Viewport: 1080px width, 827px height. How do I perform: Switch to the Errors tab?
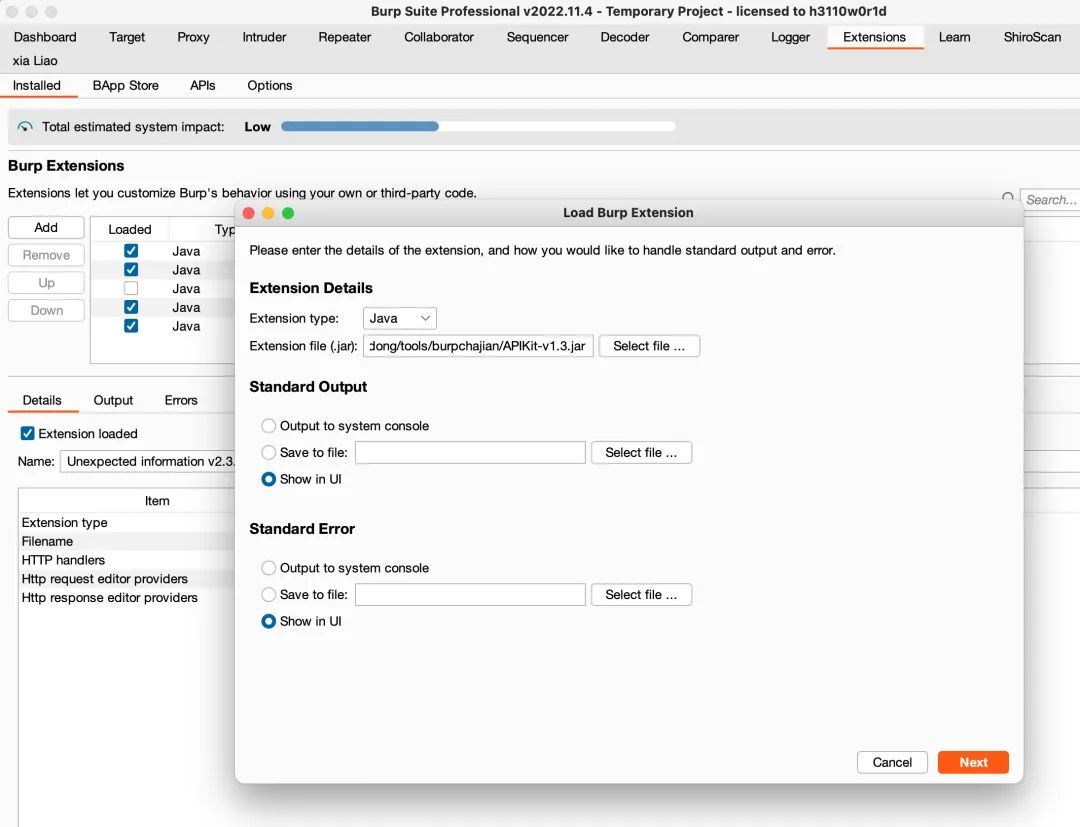tap(180, 400)
